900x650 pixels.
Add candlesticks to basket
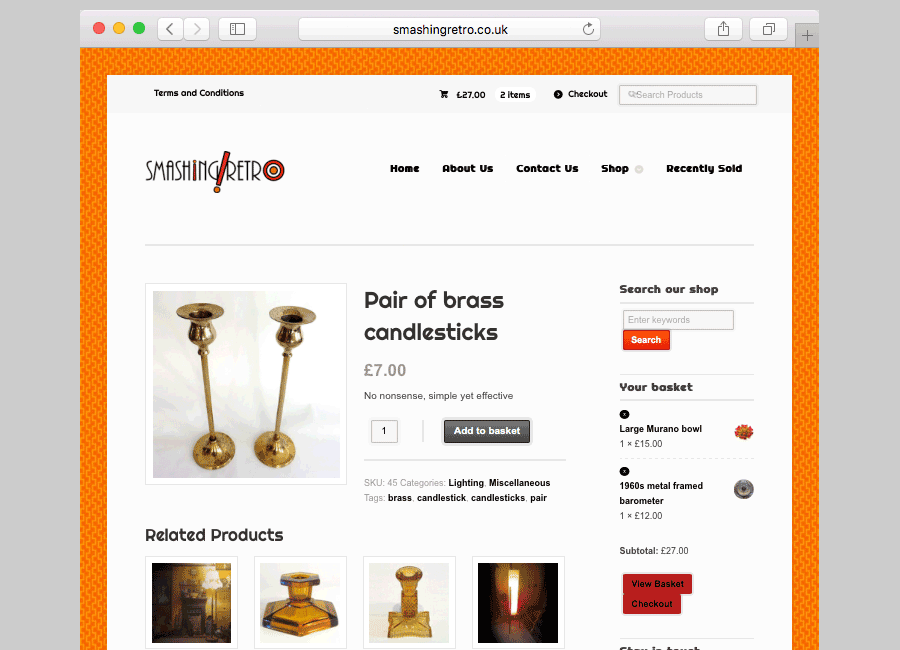(487, 431)
